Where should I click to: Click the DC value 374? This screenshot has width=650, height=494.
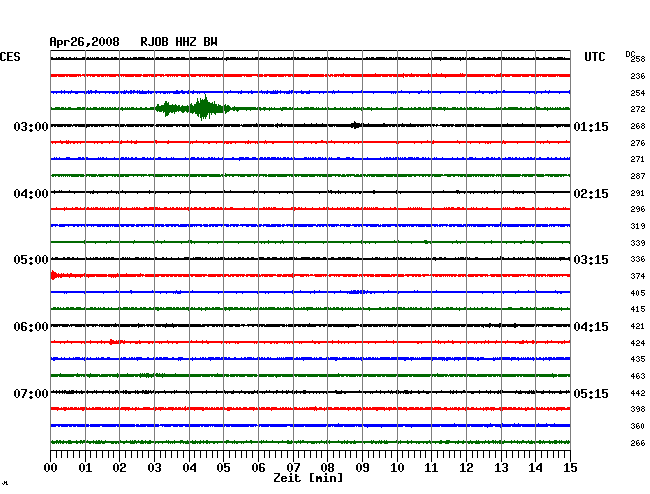point(638,276)
